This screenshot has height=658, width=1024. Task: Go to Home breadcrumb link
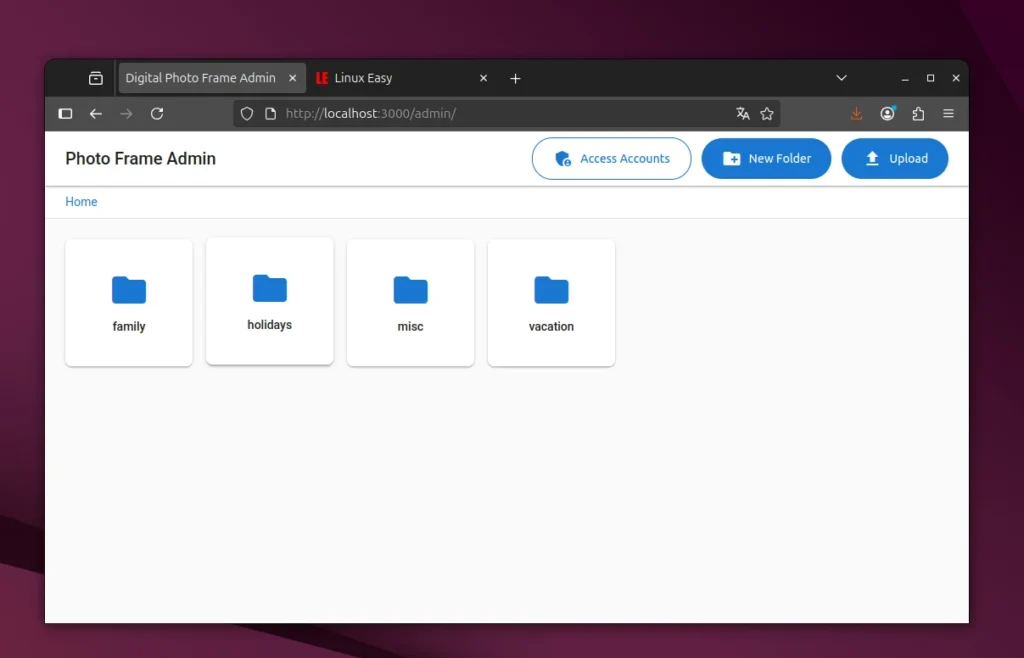coord(81,202)
